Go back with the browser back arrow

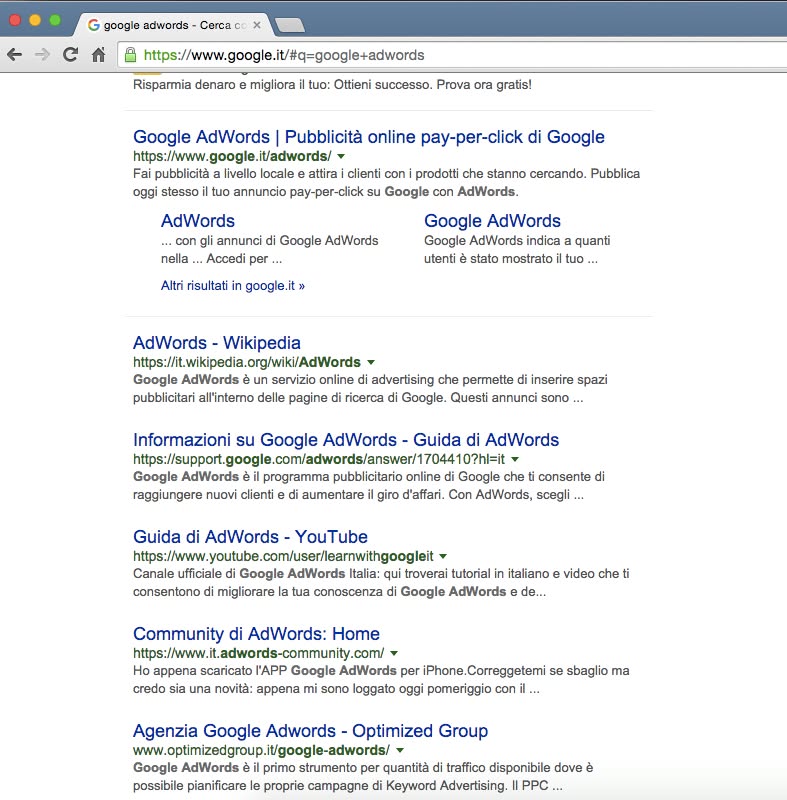(x=14, y=55)
